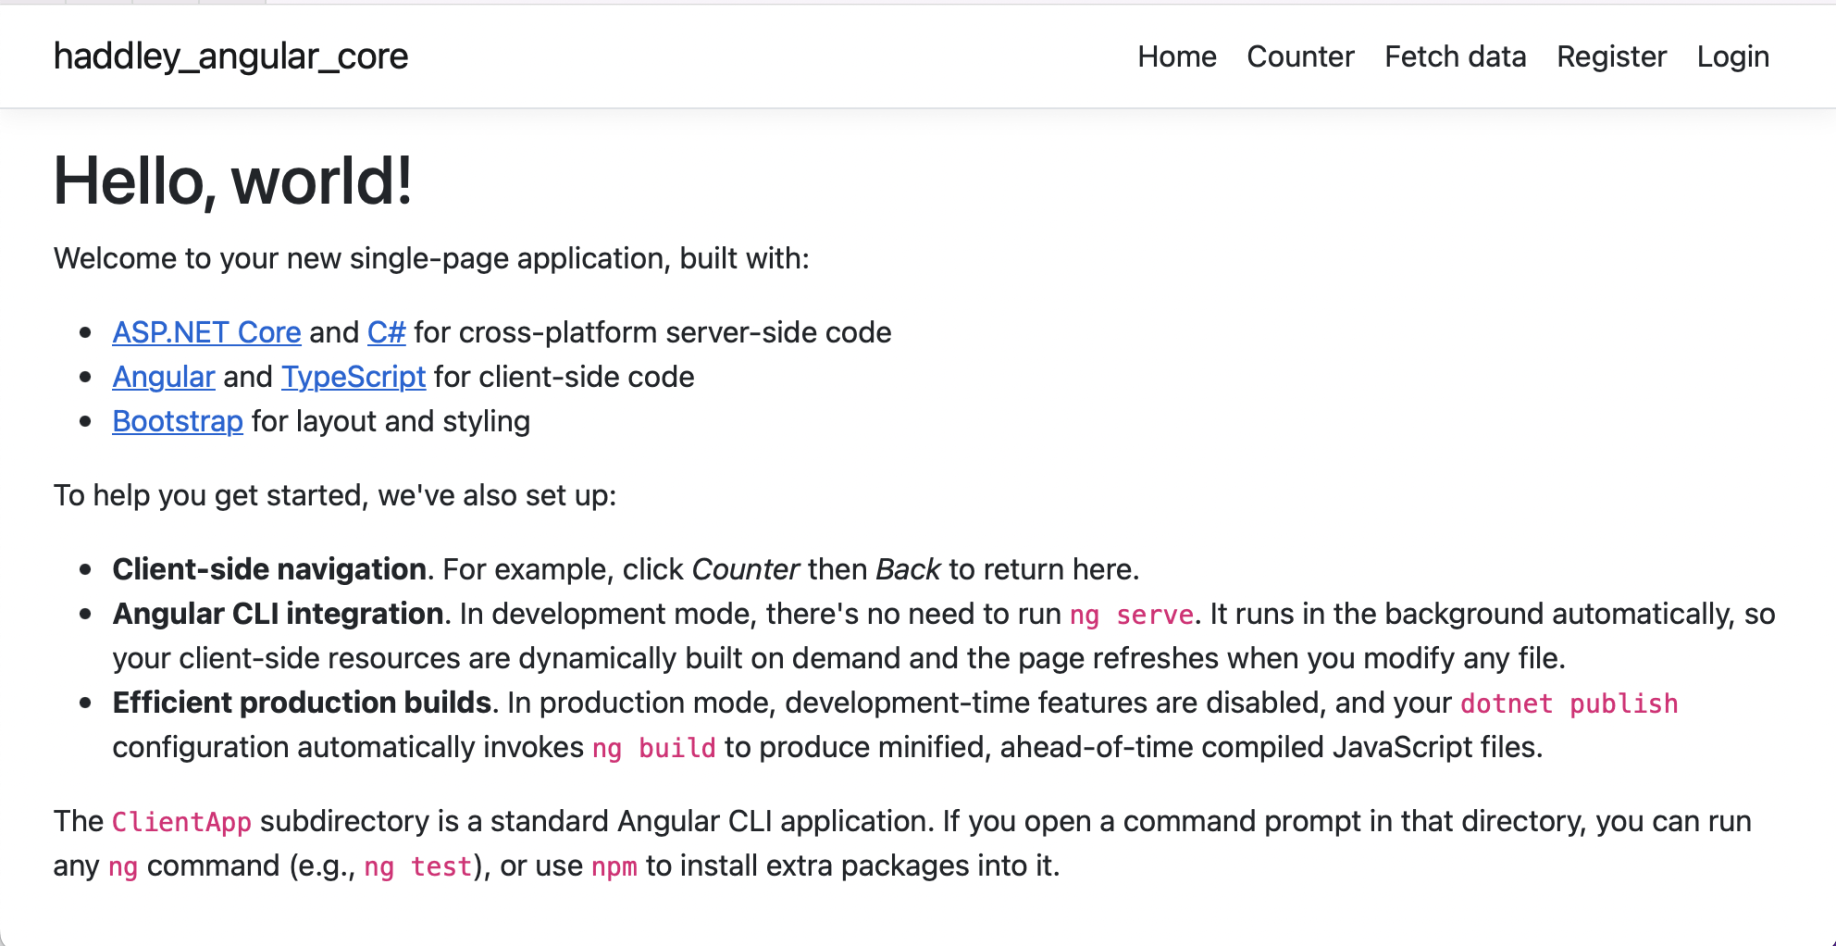Go to the Home nav item
Viewport: 1836px width, 946px height.
point(1177,57)
